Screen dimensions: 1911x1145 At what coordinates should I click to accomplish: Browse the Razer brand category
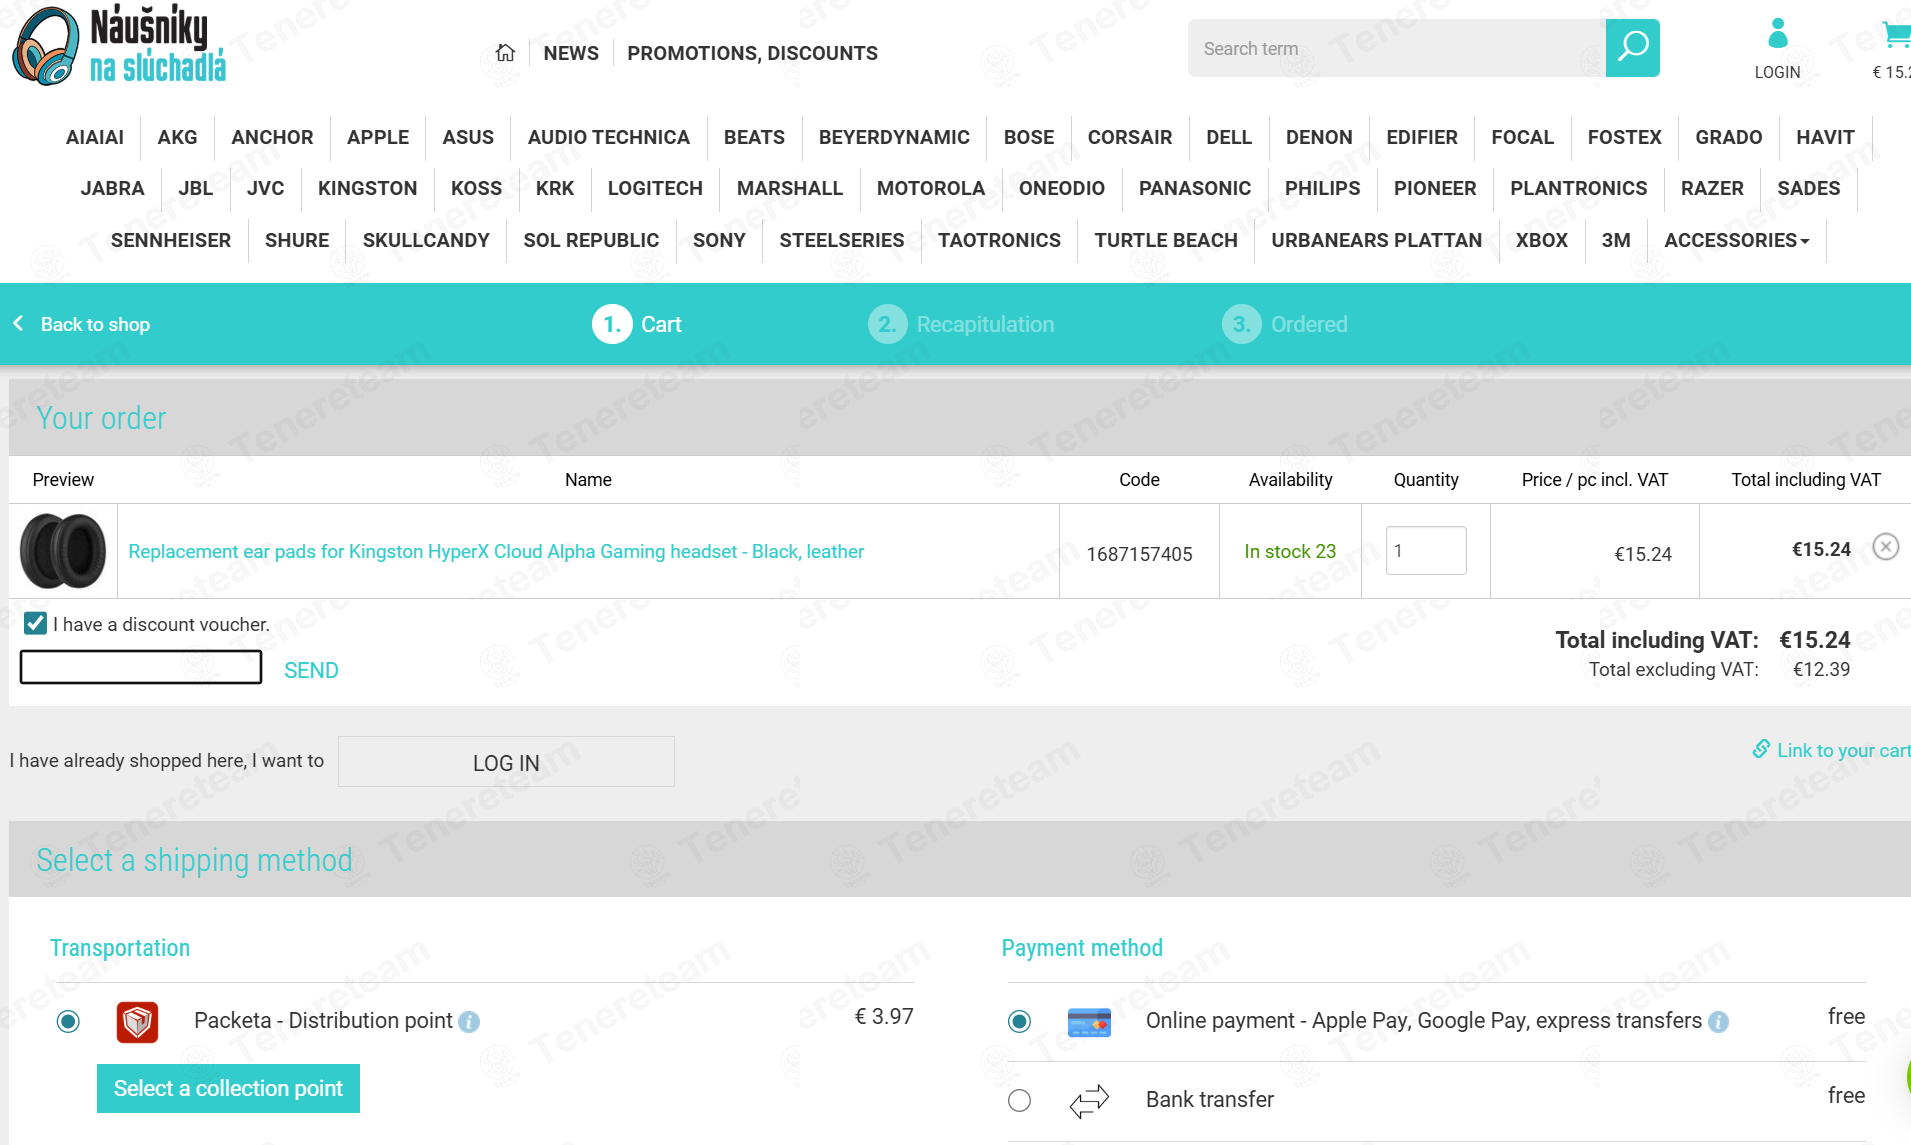(x=1712, y=188)
